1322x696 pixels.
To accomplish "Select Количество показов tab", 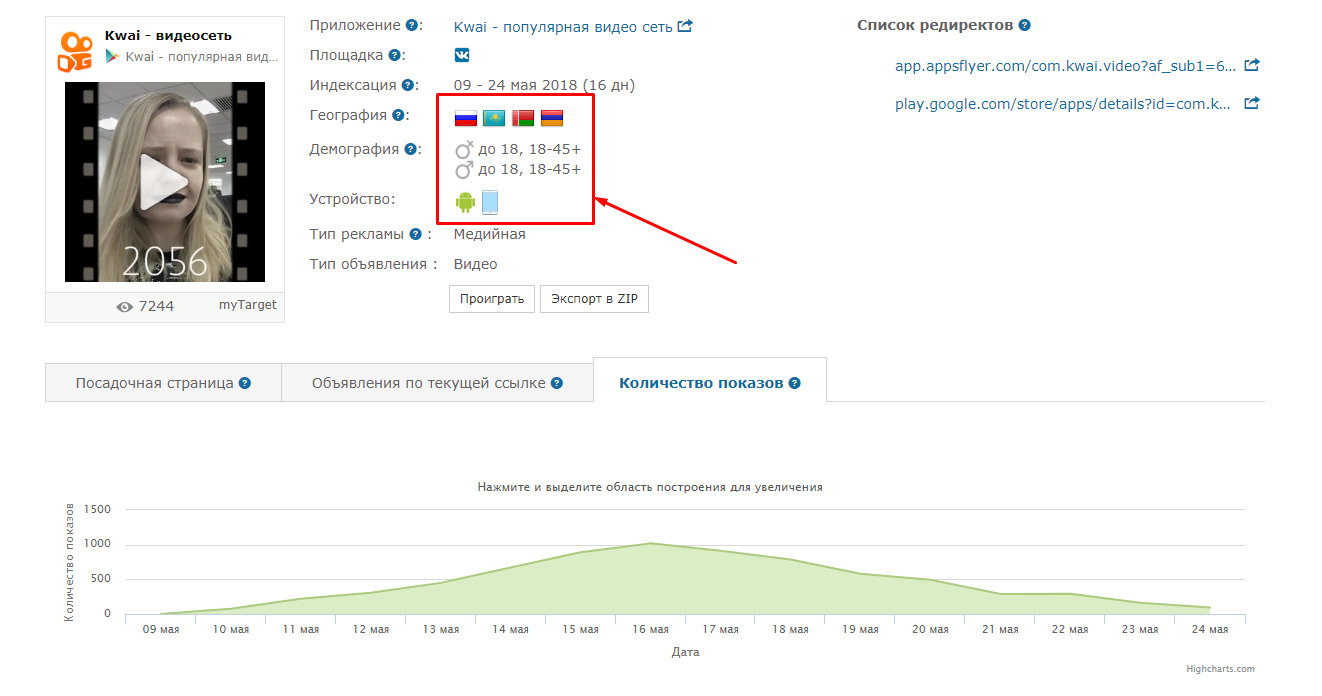I will [709, 383].
